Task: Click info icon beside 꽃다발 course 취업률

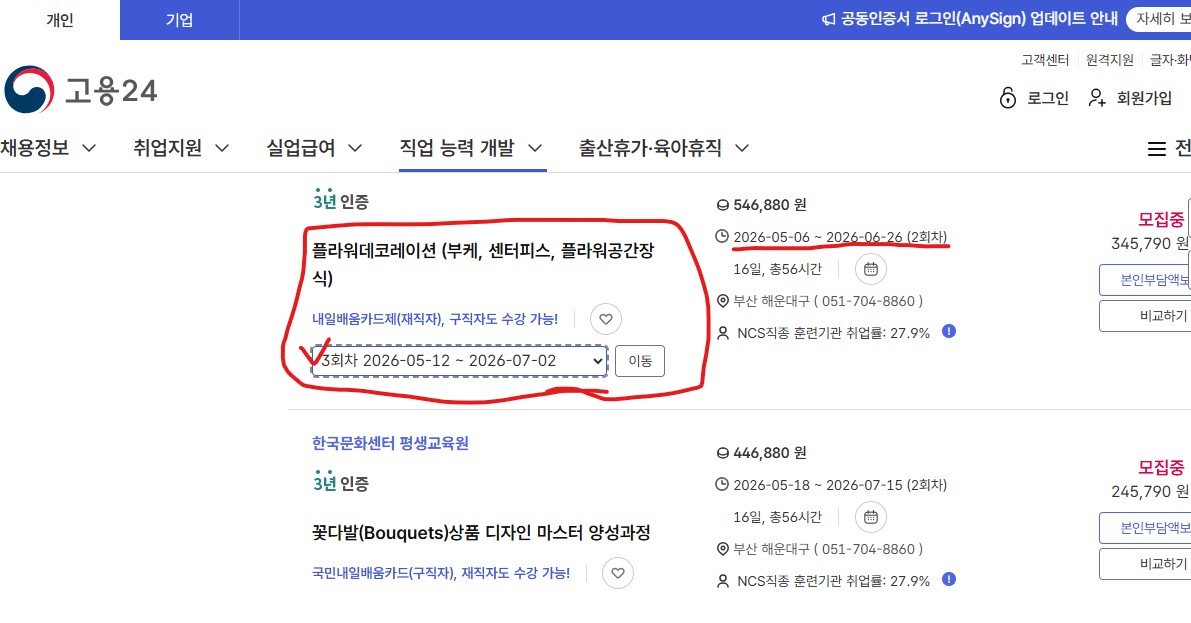Action: point(948,579)
